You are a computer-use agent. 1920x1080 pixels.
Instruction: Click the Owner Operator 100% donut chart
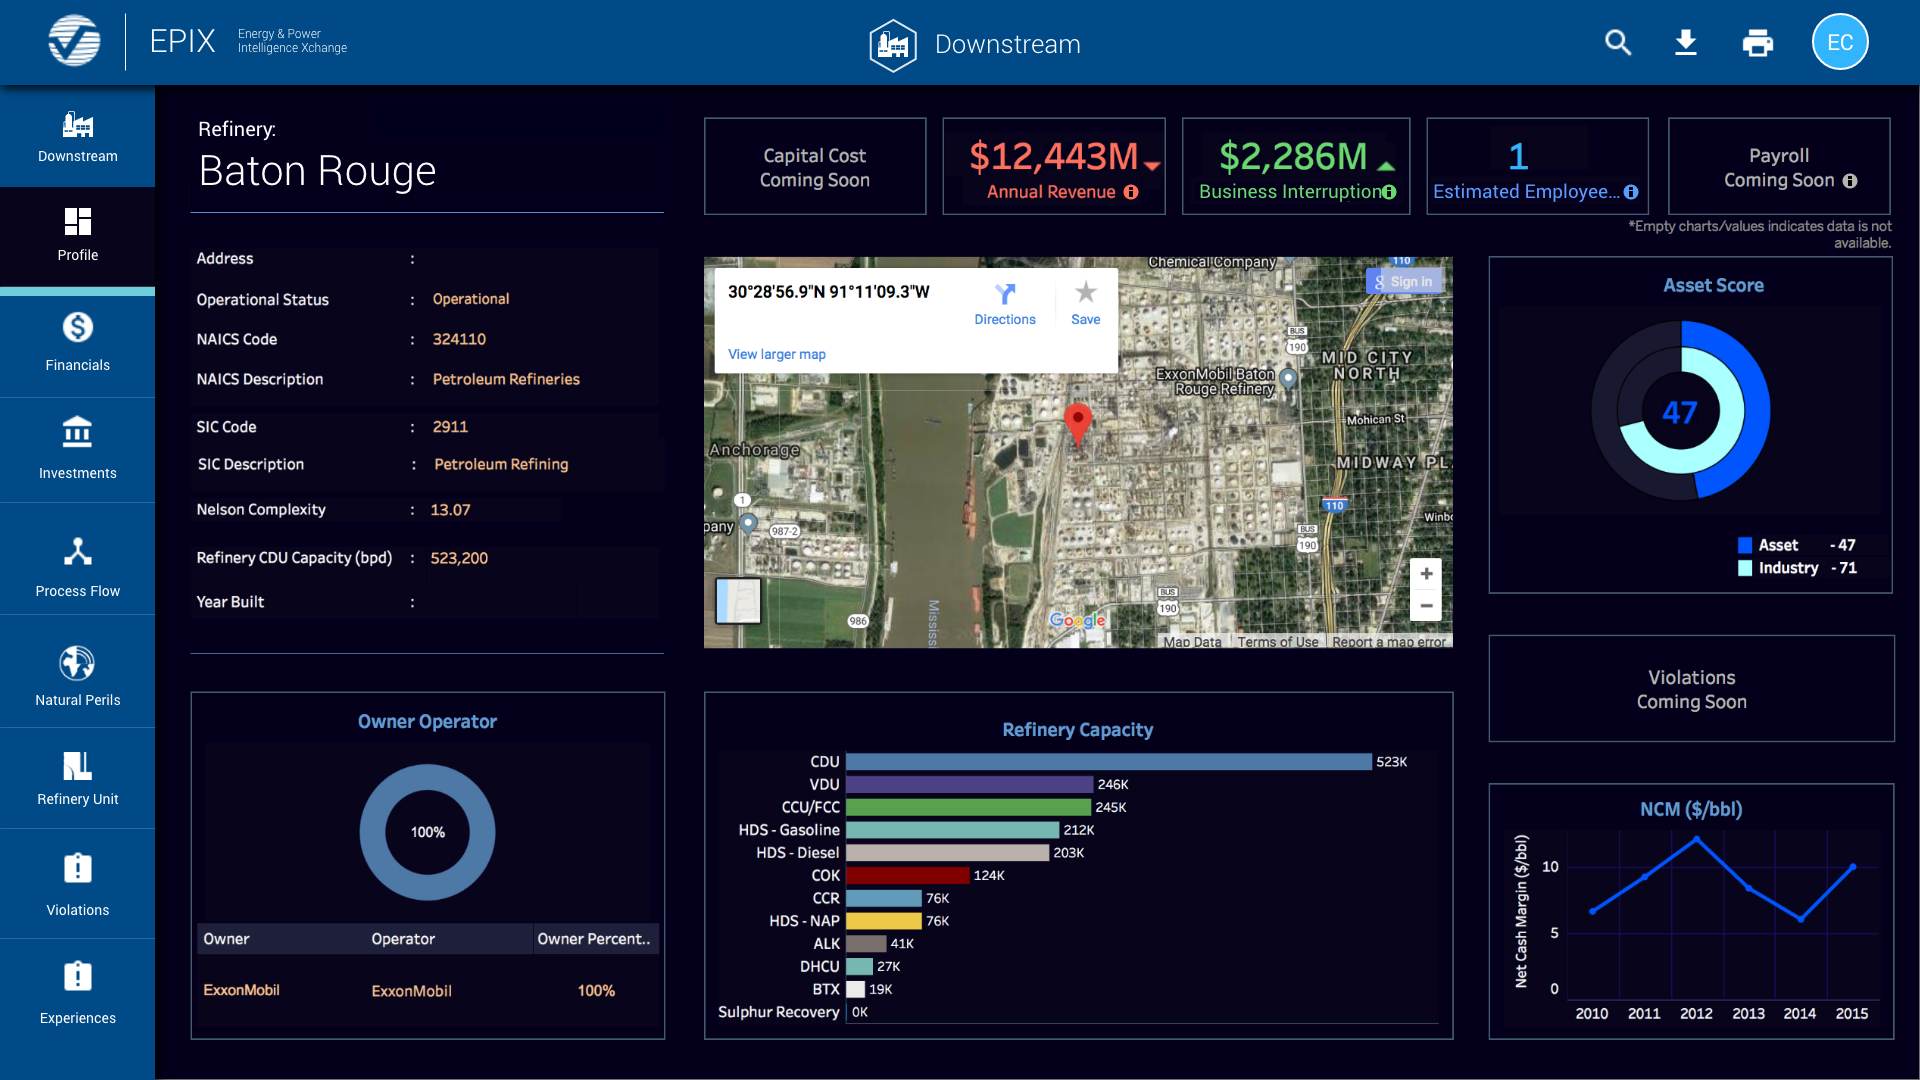[427, 832]
